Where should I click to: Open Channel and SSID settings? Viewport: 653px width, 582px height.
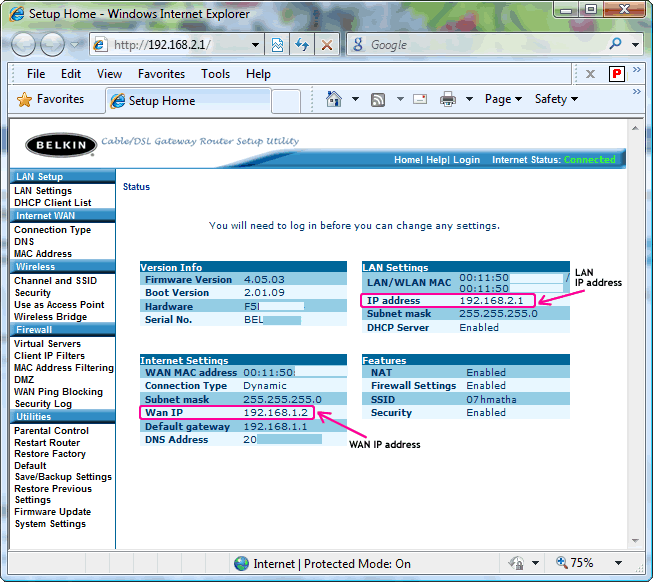click(55, 281)
